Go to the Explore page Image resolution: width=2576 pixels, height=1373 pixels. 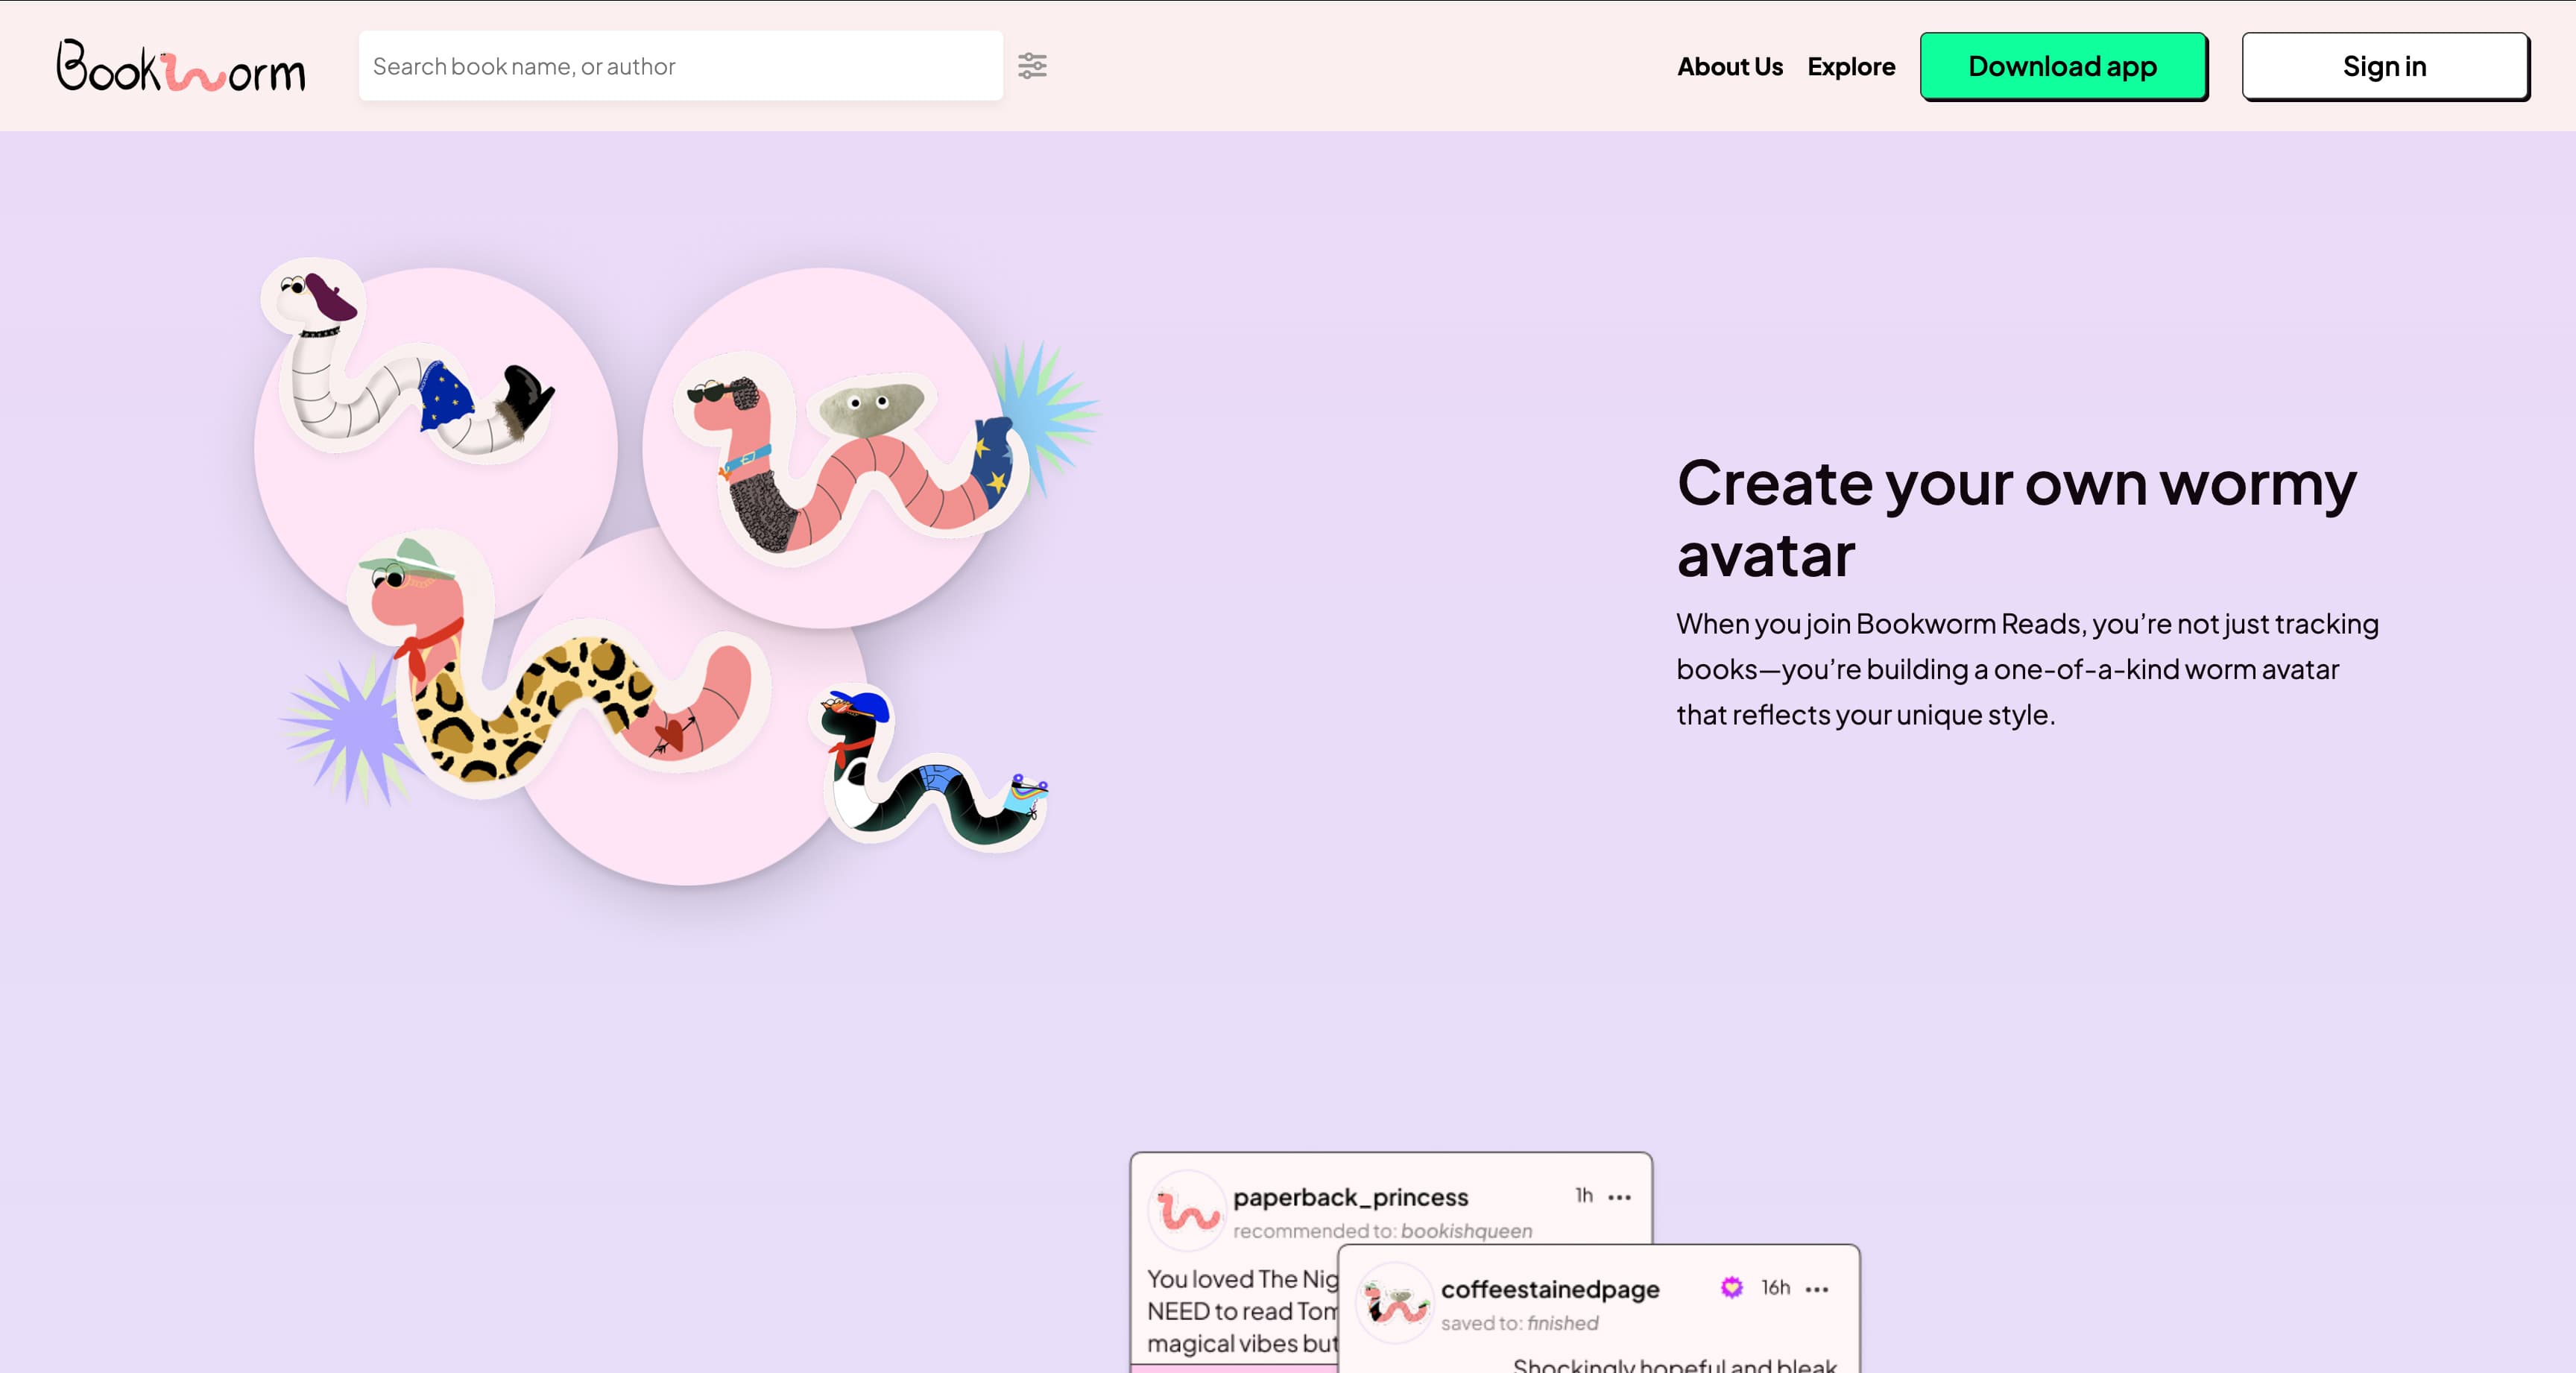tap(1850, 67)
